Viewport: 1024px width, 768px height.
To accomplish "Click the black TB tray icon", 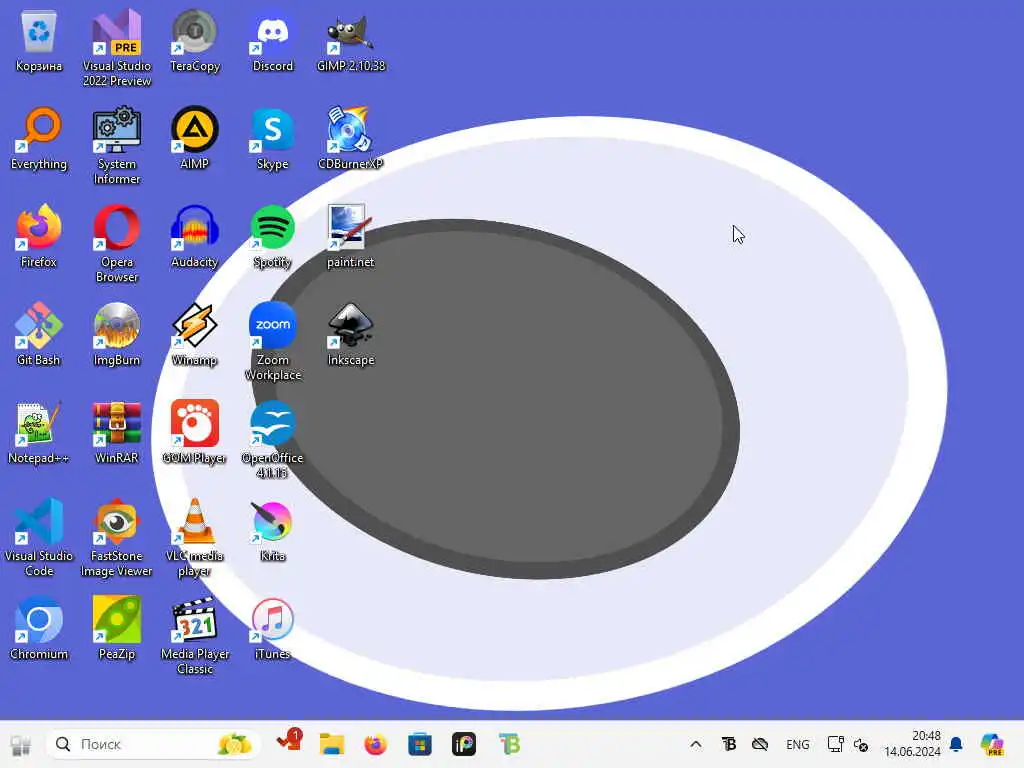I will (x=728, y=744).
